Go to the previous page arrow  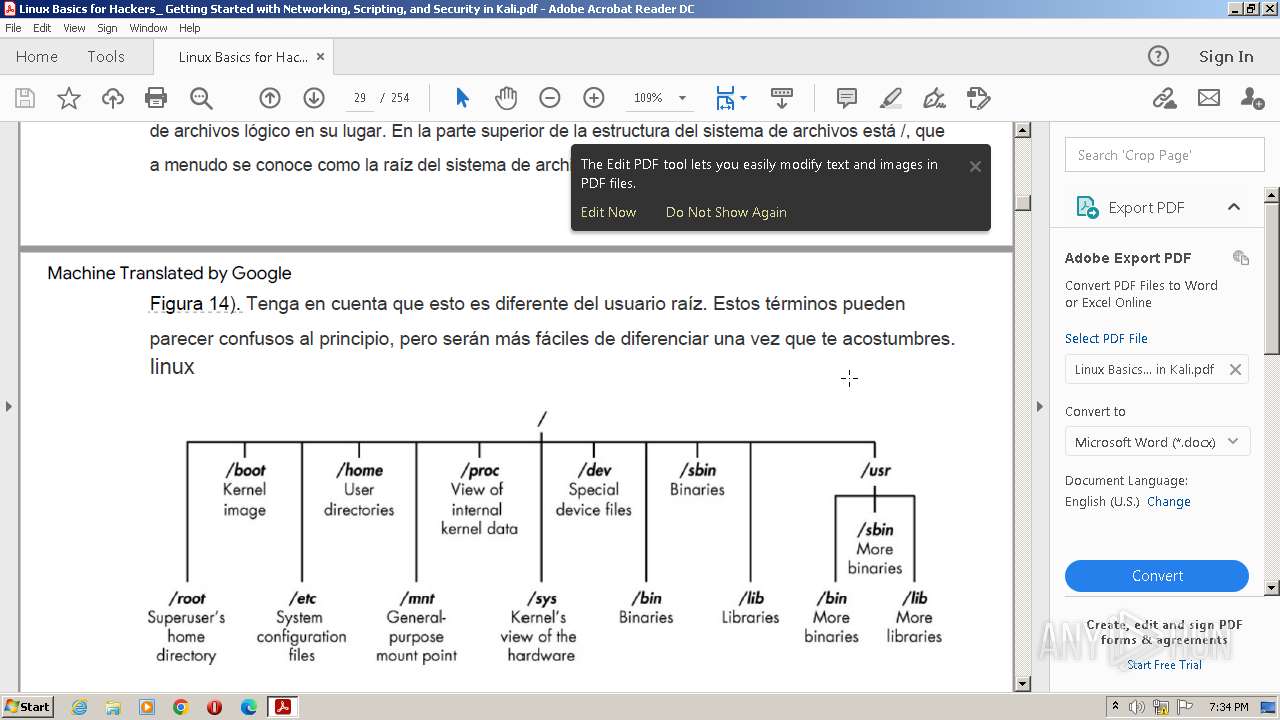click(x=270, y=98)
